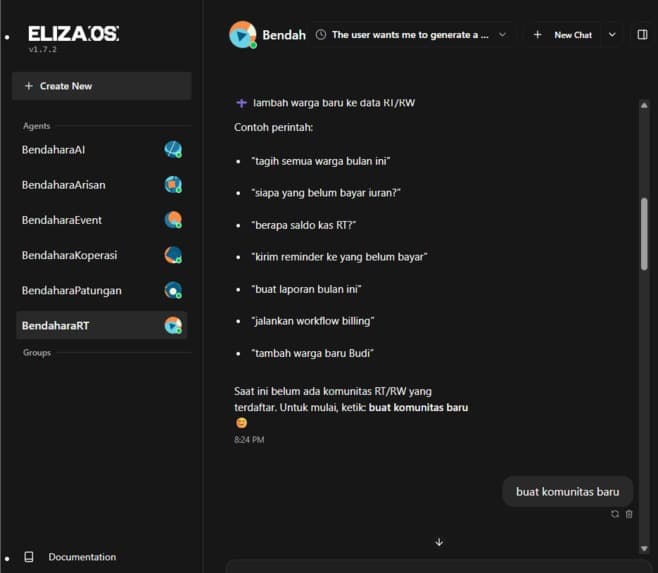Click the Create New button
Image resolution: width=658 pixels, height=573 pixels.
102,86
